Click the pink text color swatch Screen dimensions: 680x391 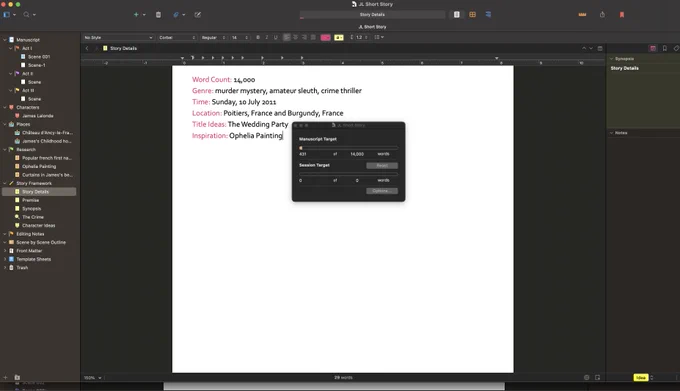326,38
